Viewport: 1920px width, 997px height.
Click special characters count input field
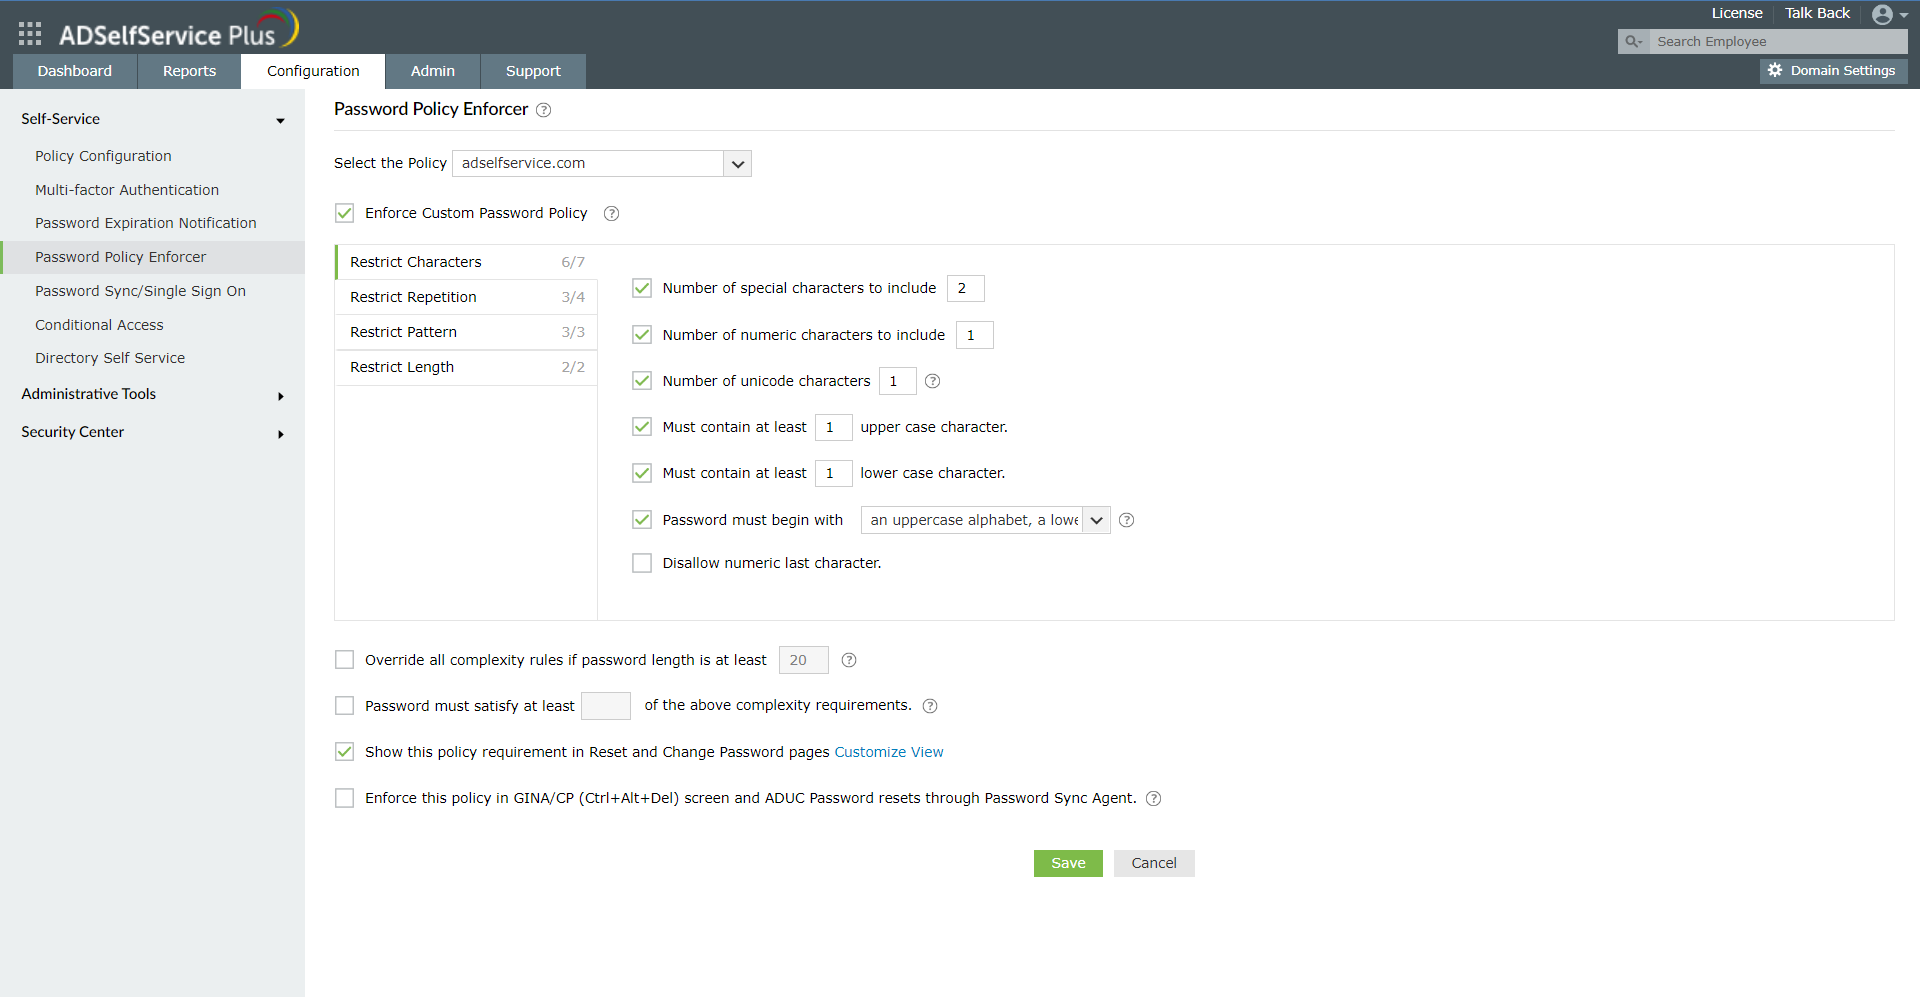[x=965, y=288]
